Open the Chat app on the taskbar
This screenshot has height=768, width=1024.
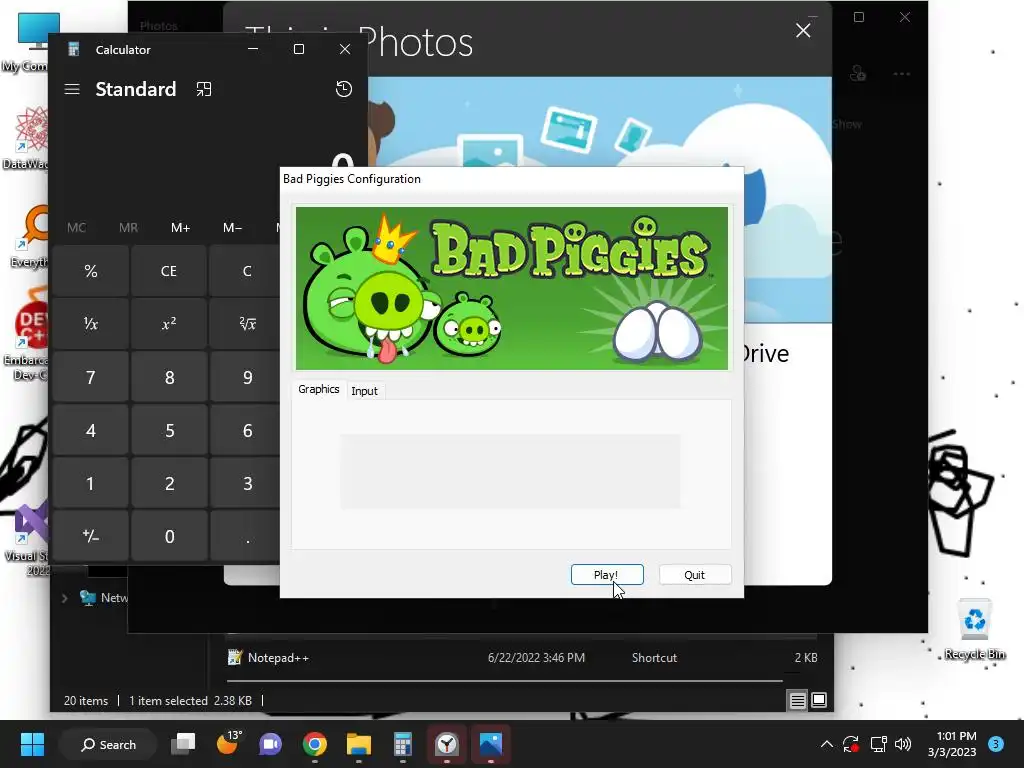click(270, 744)
